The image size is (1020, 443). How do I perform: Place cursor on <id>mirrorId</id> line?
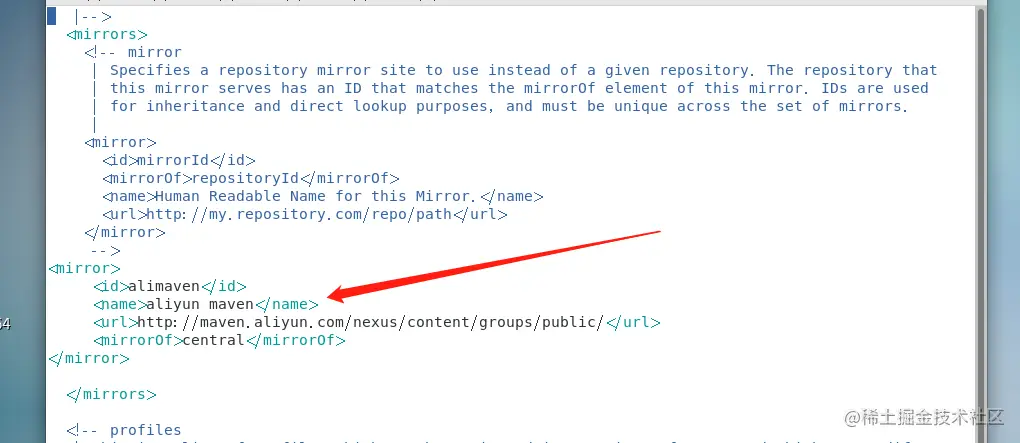(179, 160)
